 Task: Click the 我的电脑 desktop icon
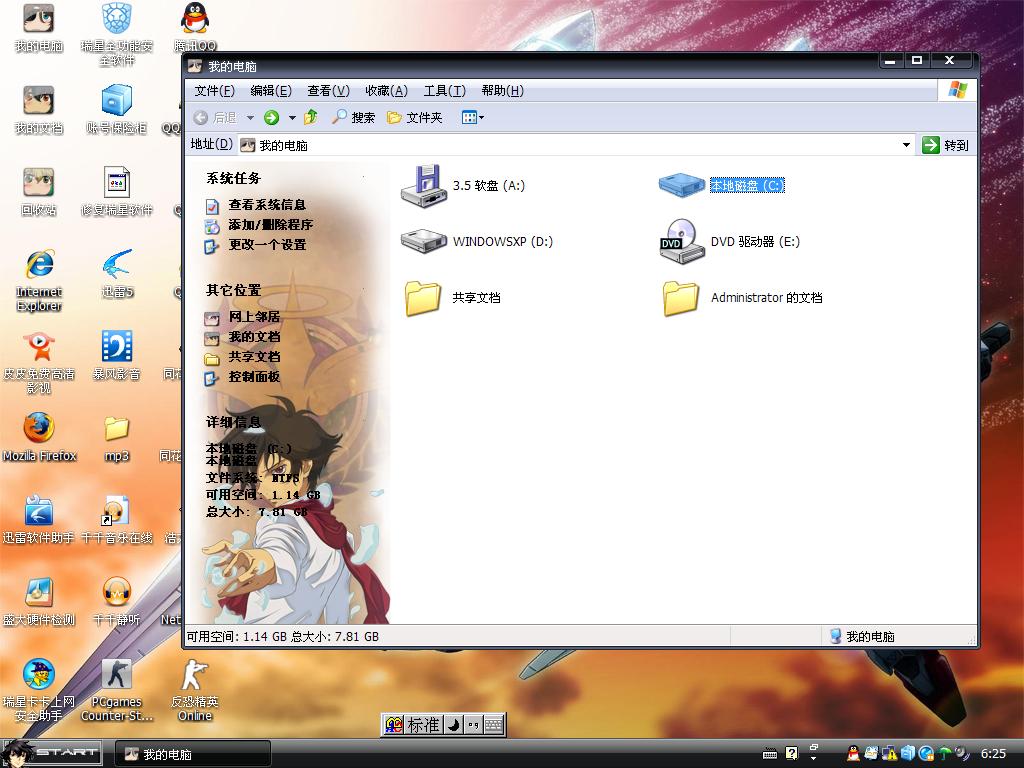[39, 27]
